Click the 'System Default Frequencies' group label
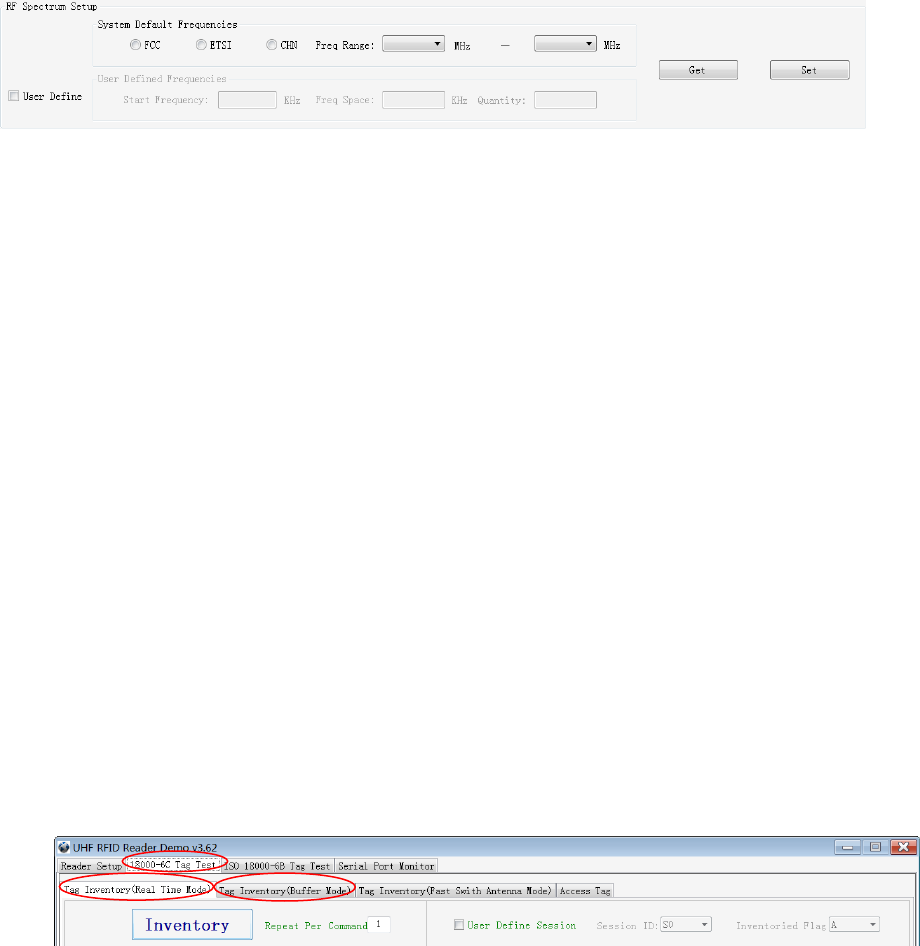This screenshot has width=920, height=946. pyautogui.click(x=167, y=25)
